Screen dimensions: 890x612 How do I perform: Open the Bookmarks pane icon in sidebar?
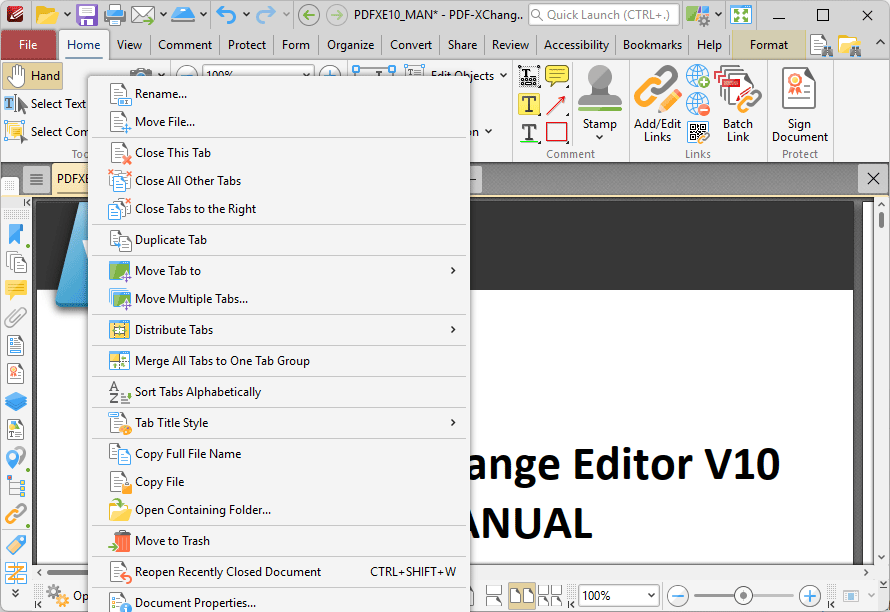point(16,234)
